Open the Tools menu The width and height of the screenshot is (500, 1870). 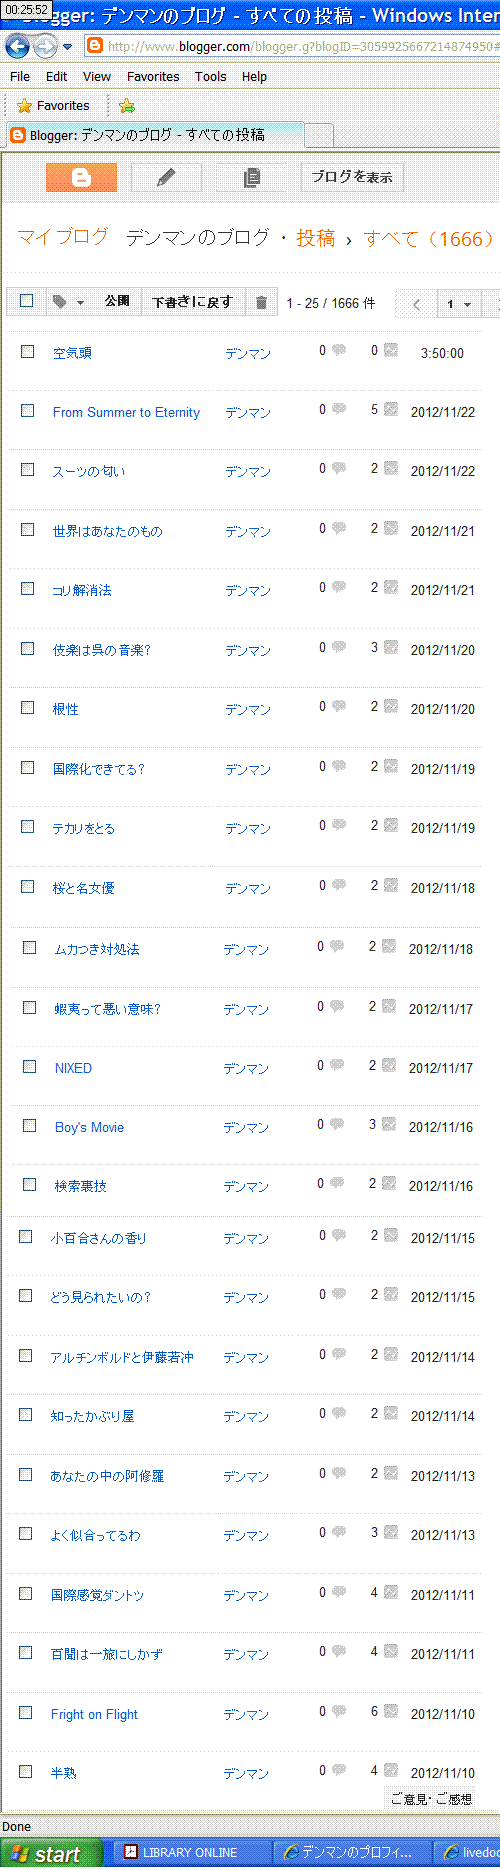tap(210, 76)
